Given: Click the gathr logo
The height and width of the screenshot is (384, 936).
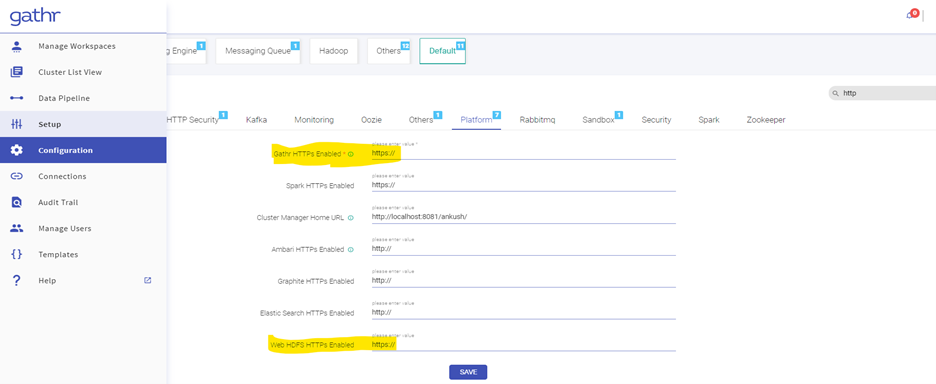Looking at the screenshot, I should 35,16.
